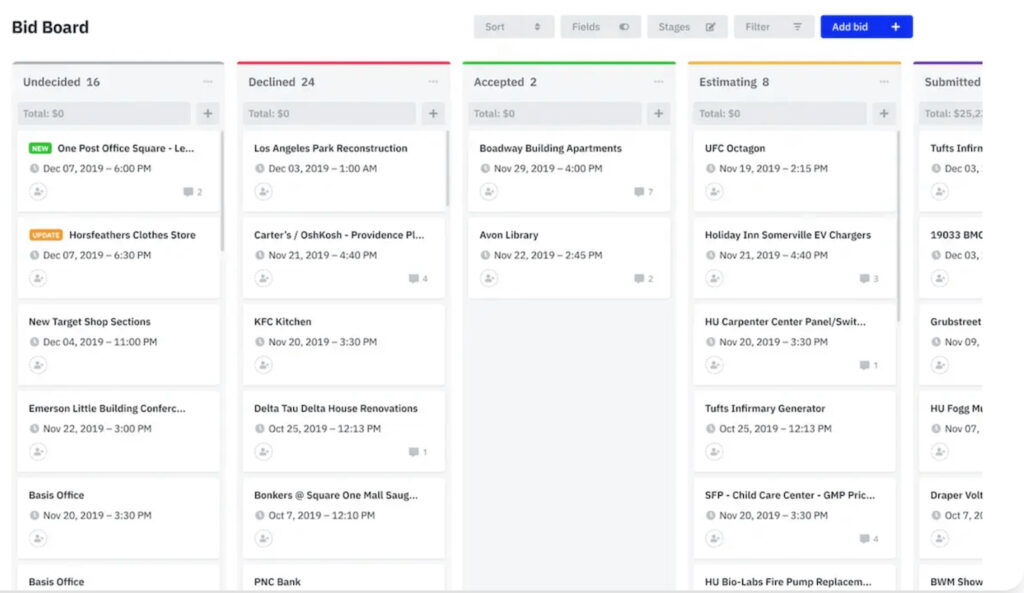Click the UPDATE badge on Horsefeathers card
Image resolution: width=1024 pixels, height=593 pixels.
(x=46, y=235)
